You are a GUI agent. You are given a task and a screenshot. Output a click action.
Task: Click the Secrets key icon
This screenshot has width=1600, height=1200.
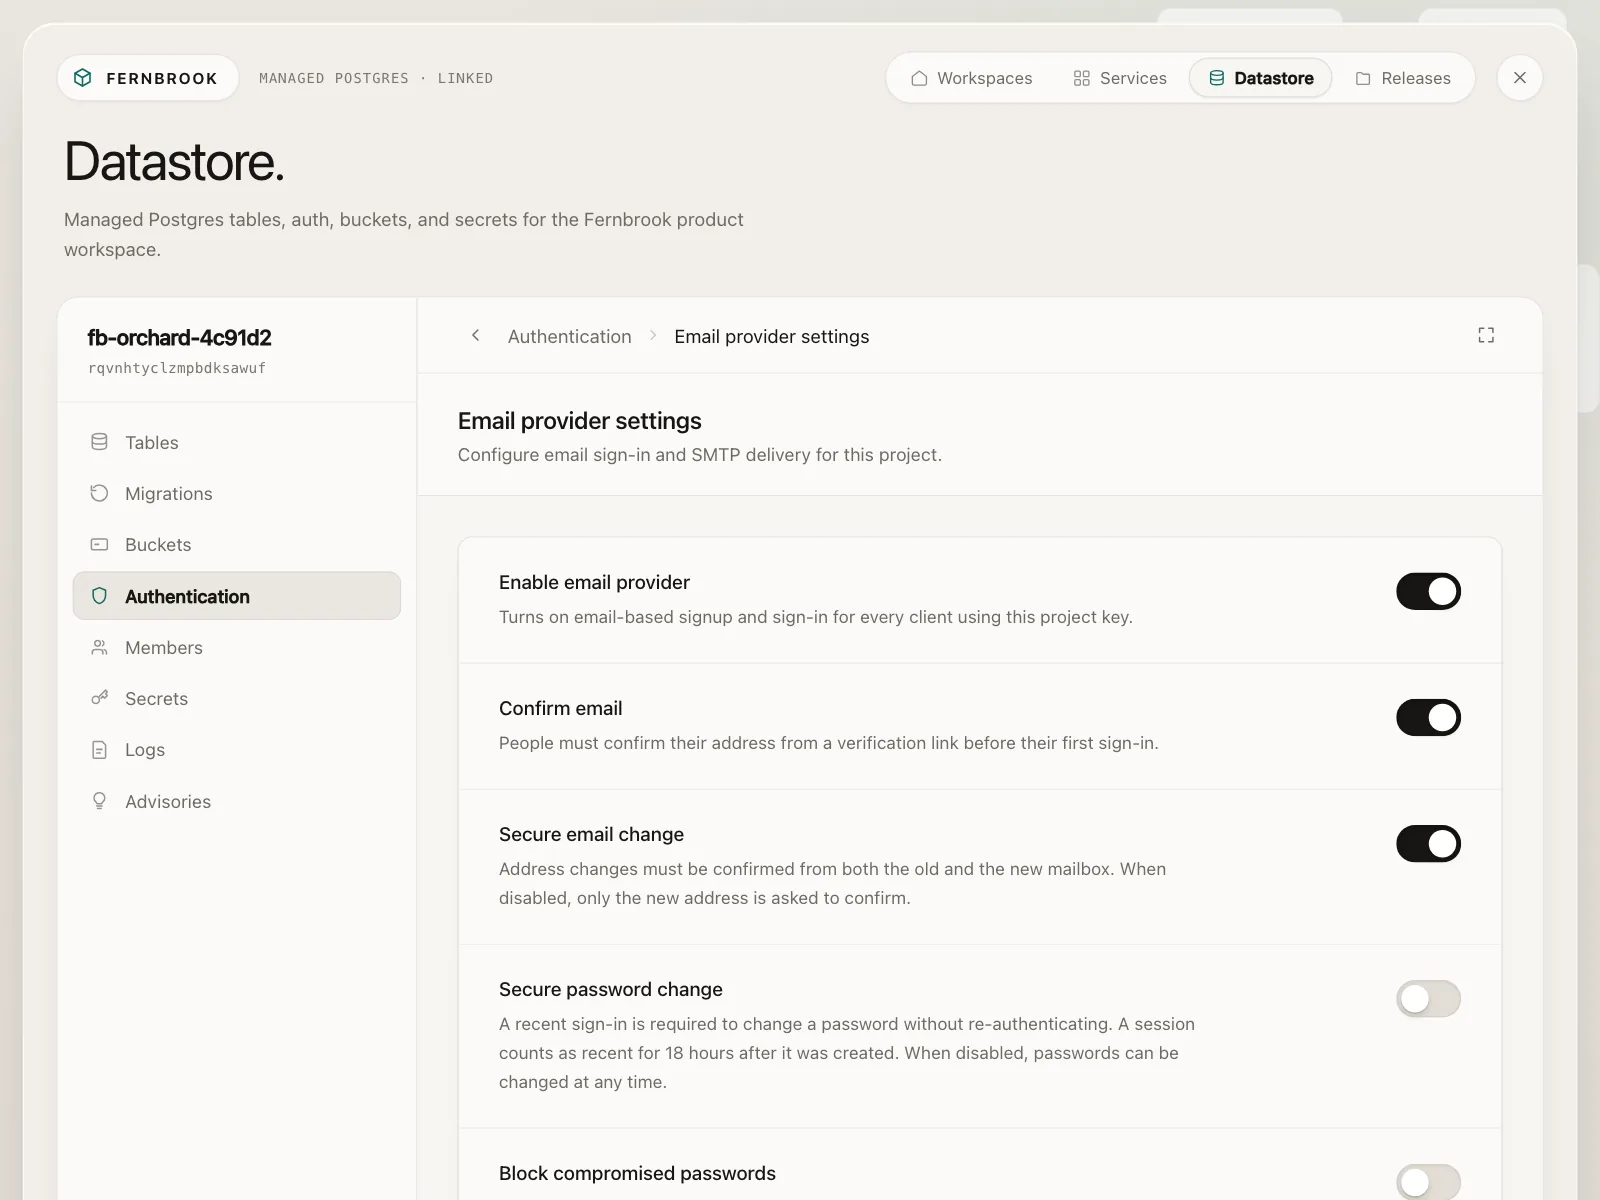click(x=99, y=698)
